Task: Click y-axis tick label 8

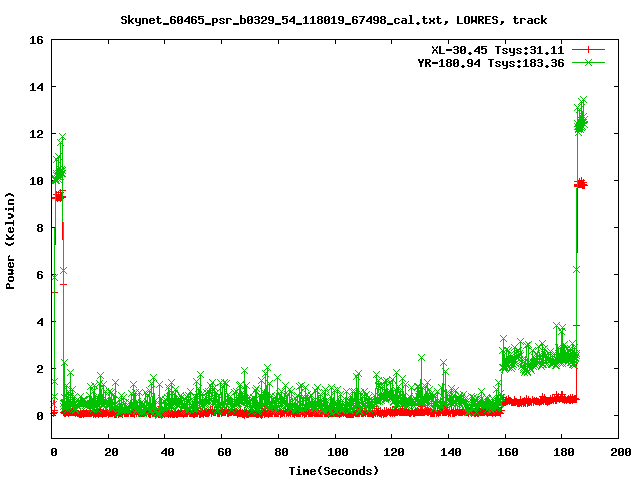Action: click(x=40, y=228)
